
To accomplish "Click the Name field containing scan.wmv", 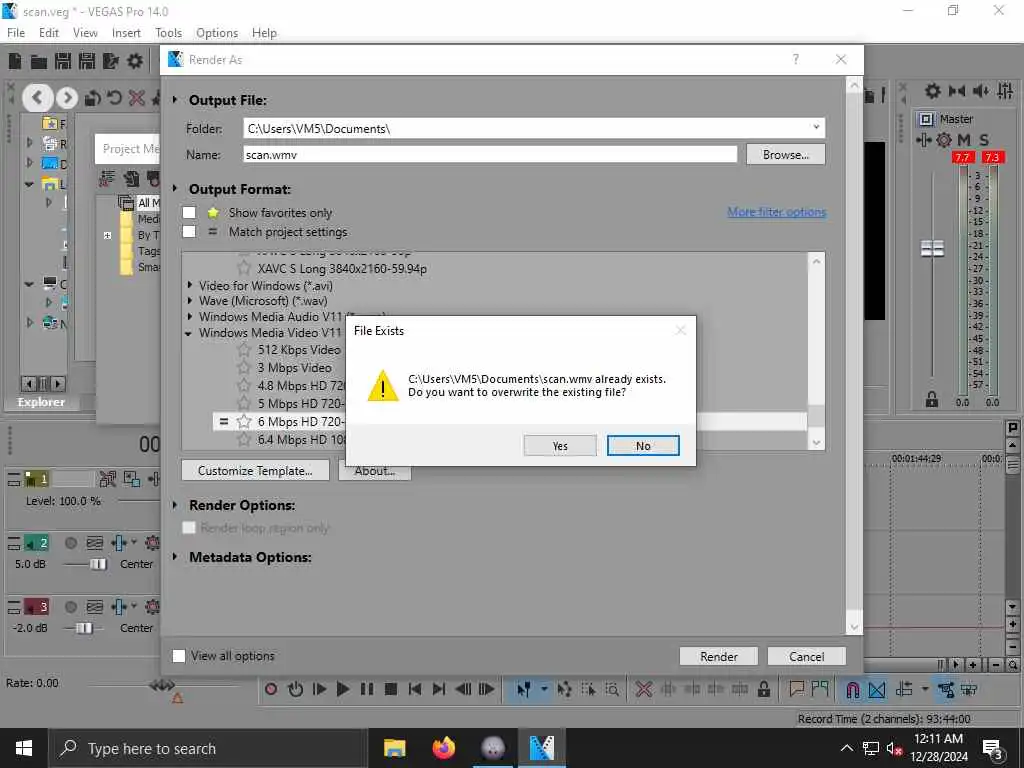I will coord(490,155).
